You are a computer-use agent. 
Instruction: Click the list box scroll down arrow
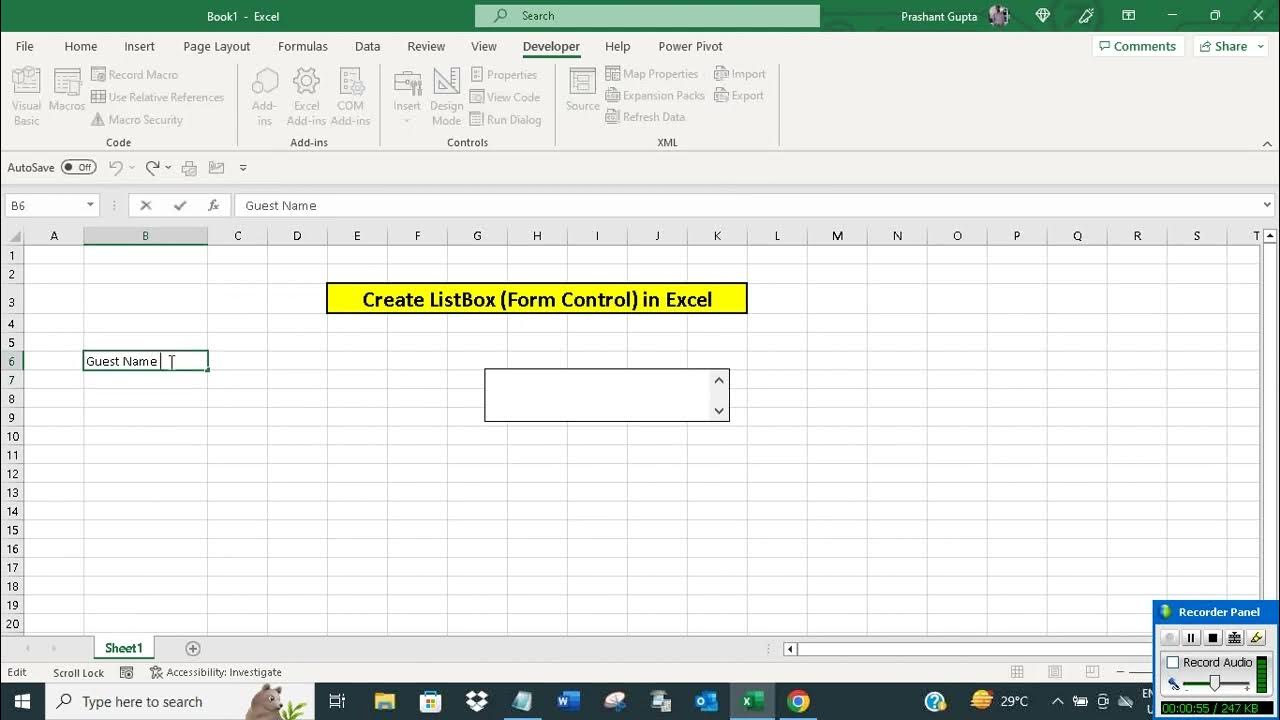719,411
